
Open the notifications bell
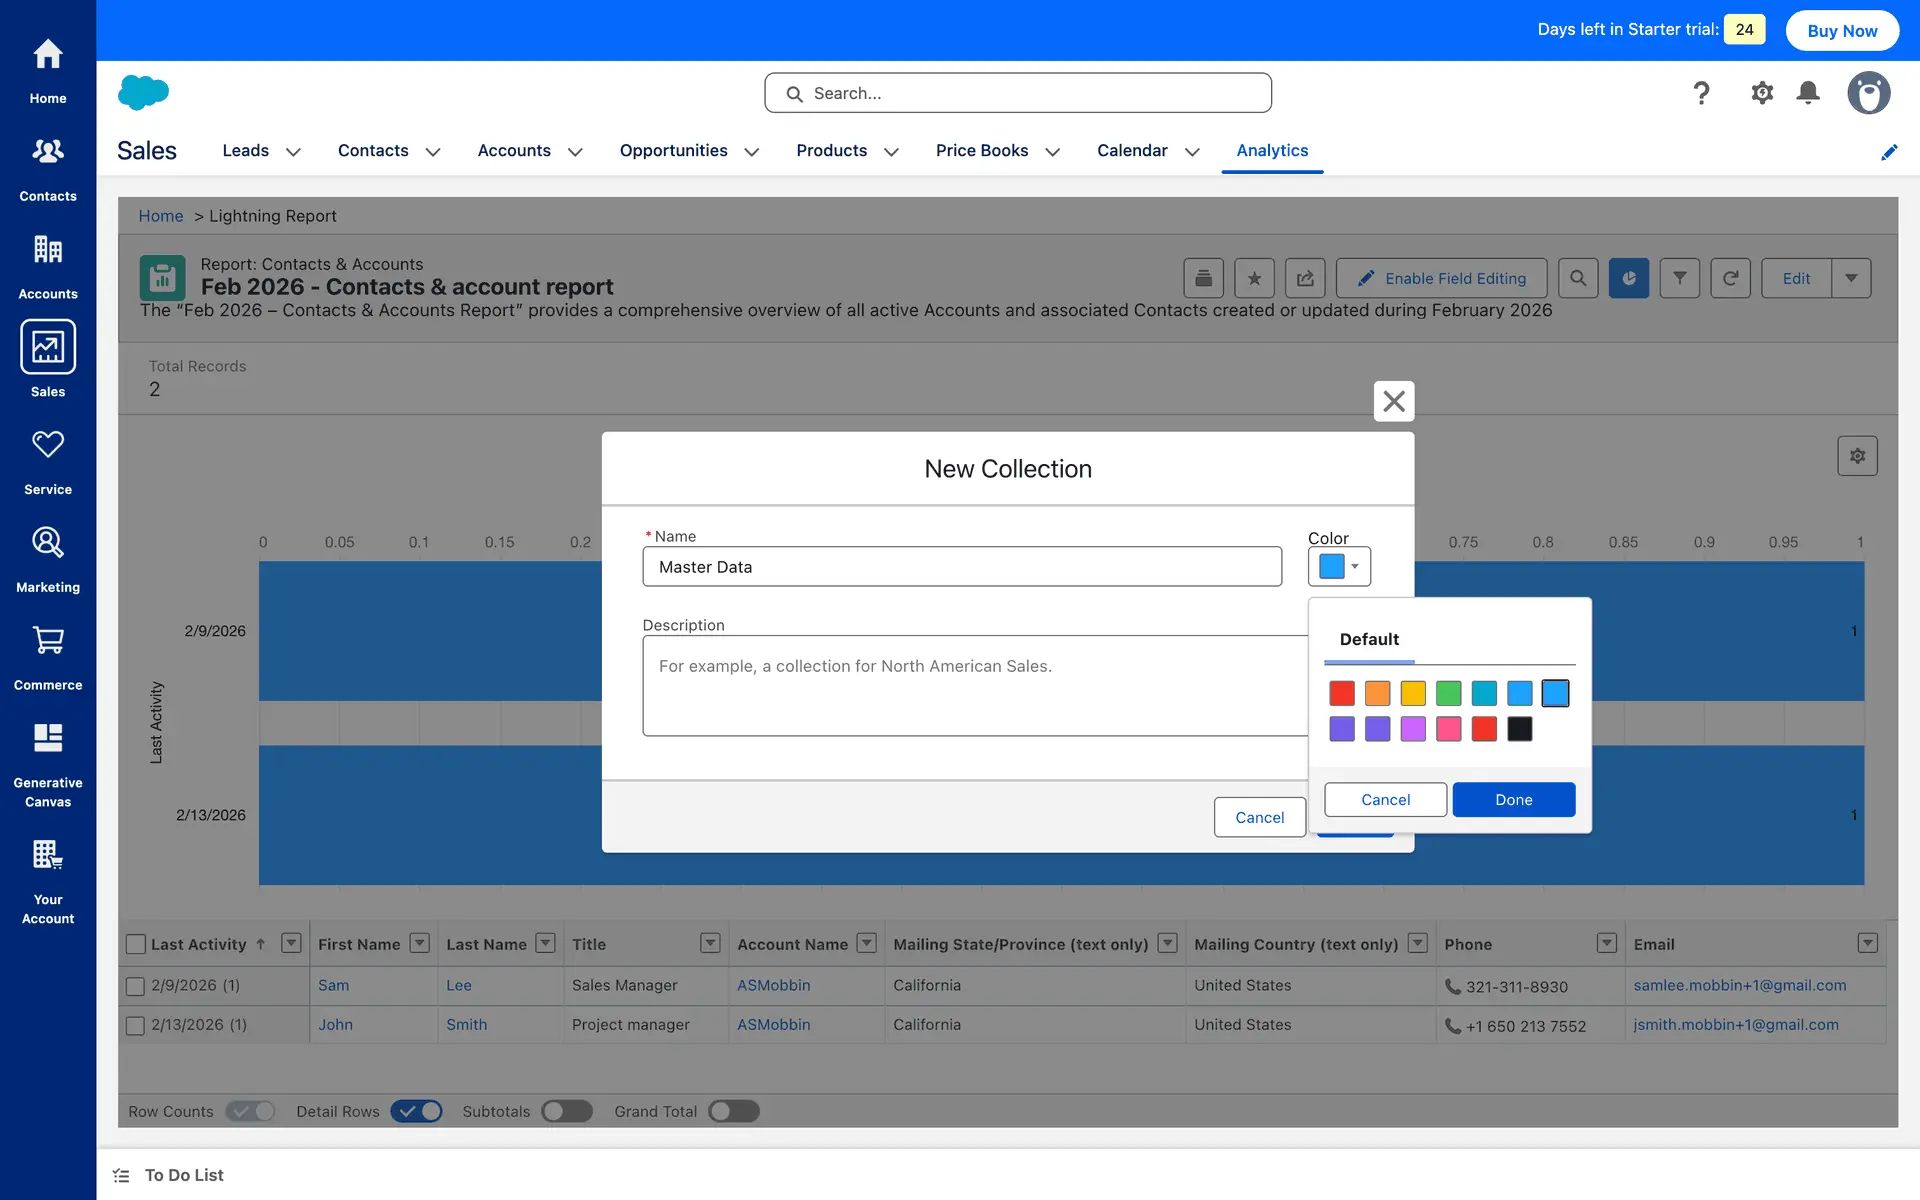(1808, 93)
